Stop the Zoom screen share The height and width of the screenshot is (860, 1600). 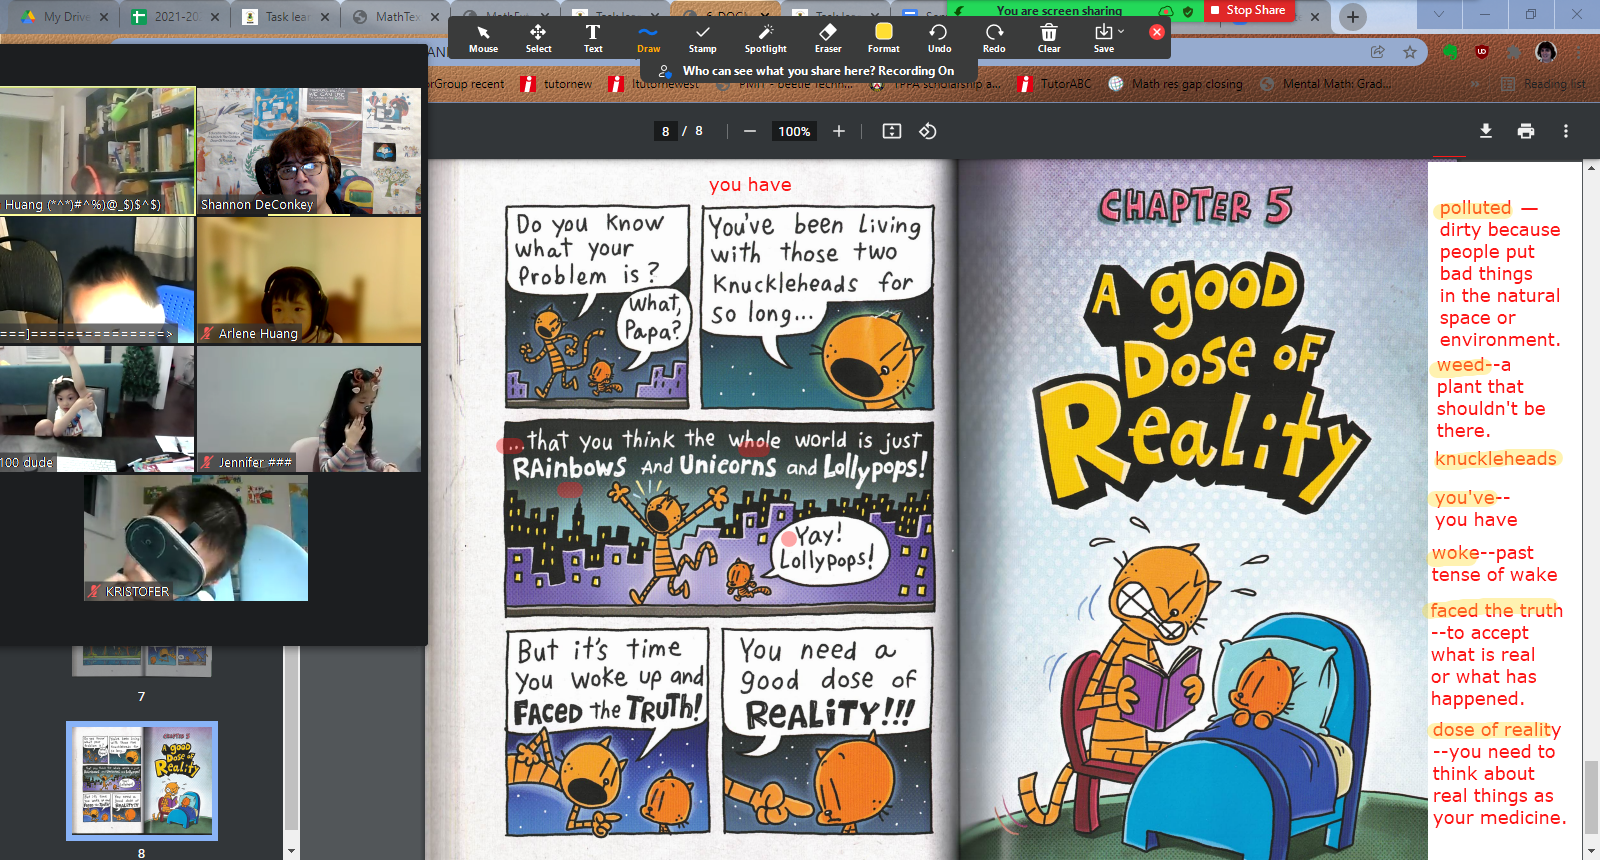click(1249, 10)
